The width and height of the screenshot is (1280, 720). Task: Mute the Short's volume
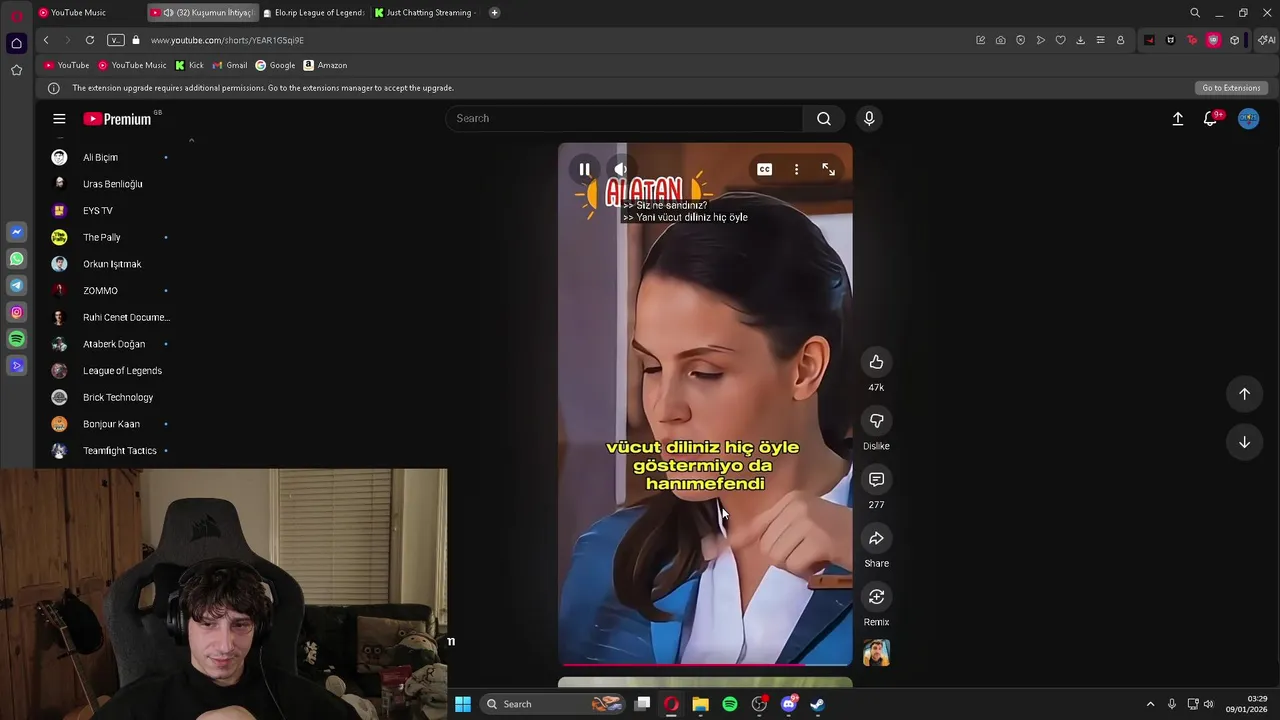(x=621, y=169)
